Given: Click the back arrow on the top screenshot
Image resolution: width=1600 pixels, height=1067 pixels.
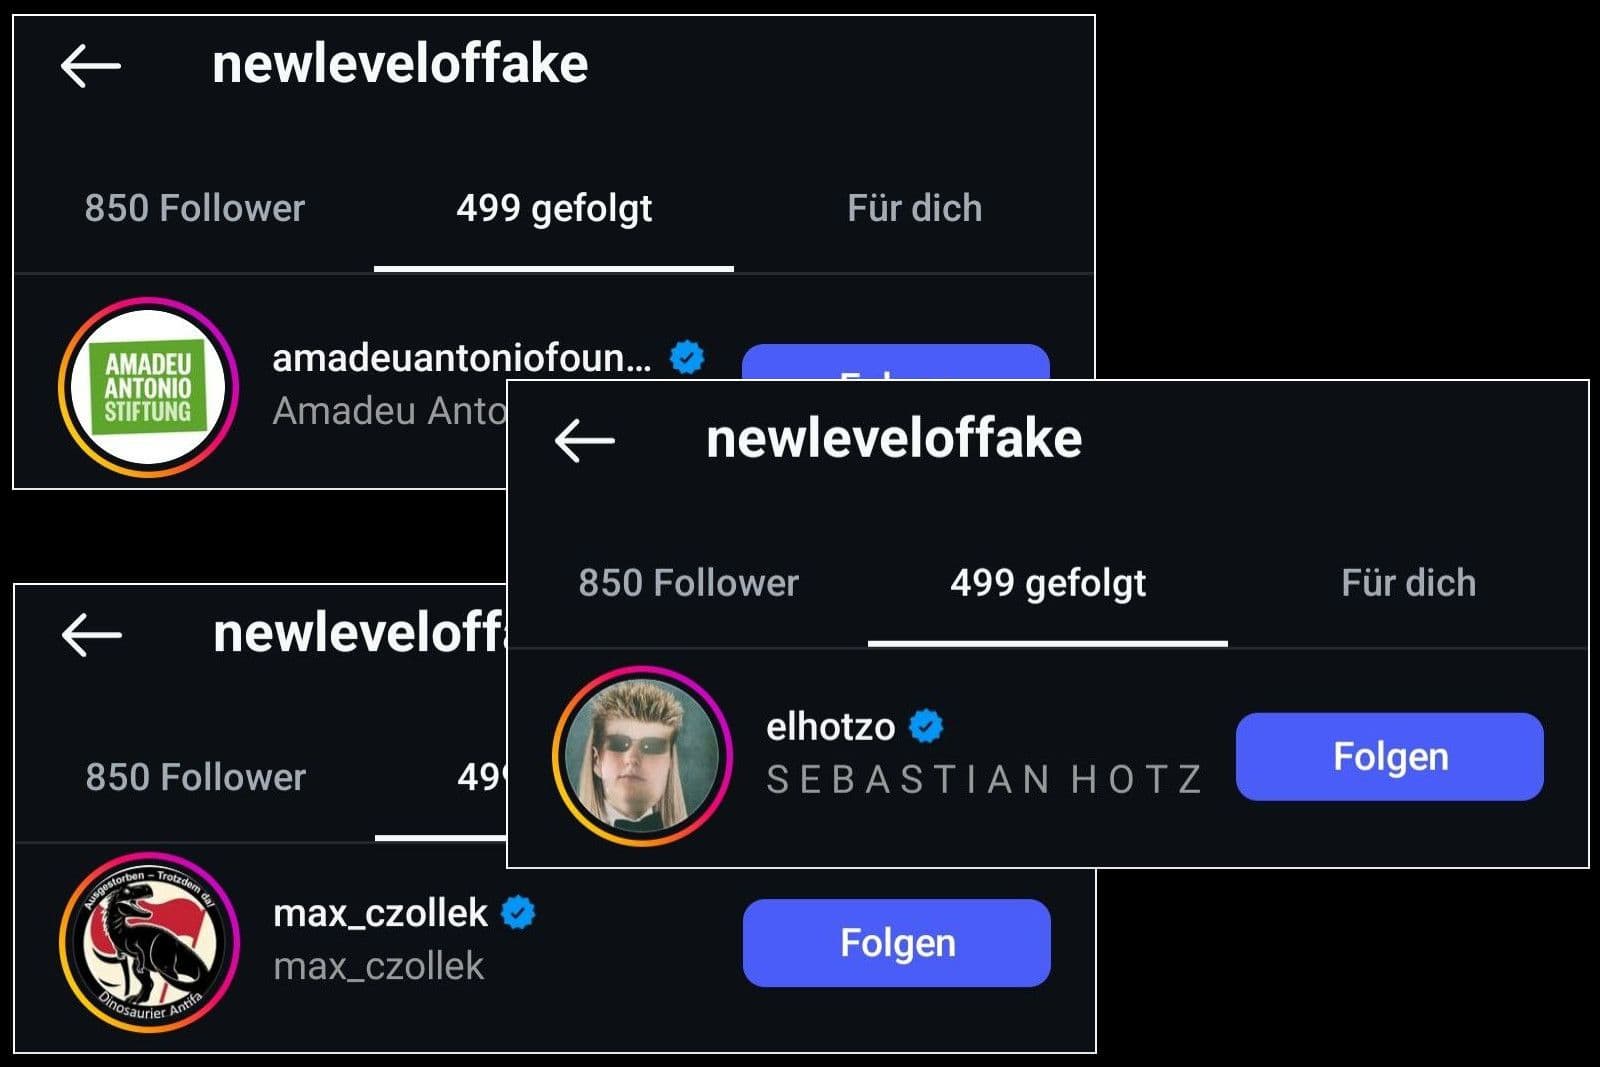Looking at the screenshot, I should [x=88, y=67].
